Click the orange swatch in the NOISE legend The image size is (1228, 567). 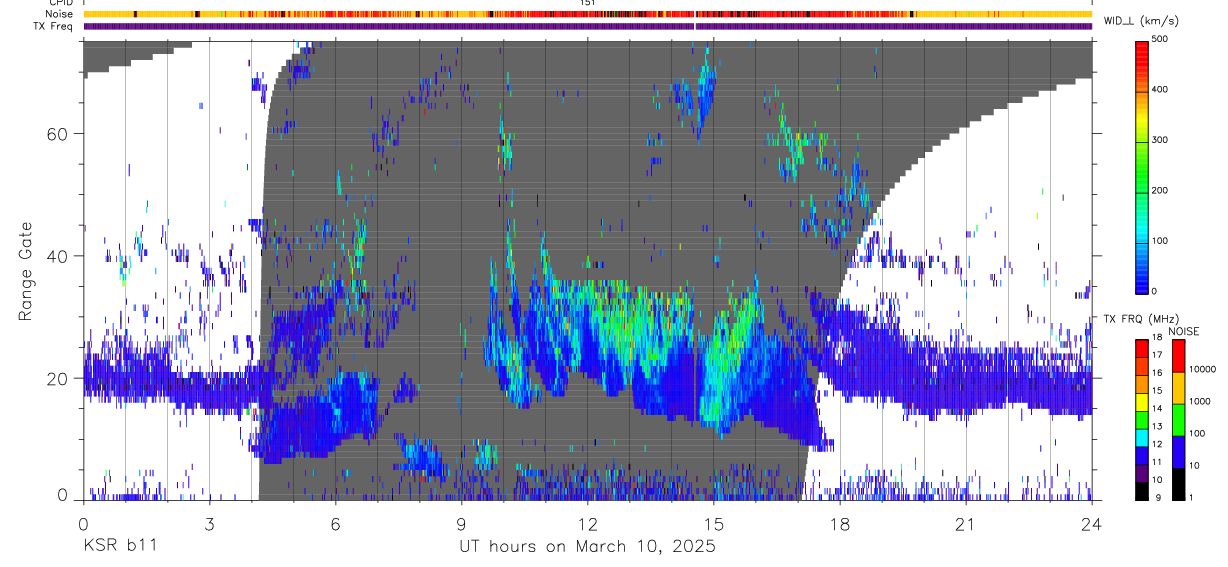point(1178,387)
